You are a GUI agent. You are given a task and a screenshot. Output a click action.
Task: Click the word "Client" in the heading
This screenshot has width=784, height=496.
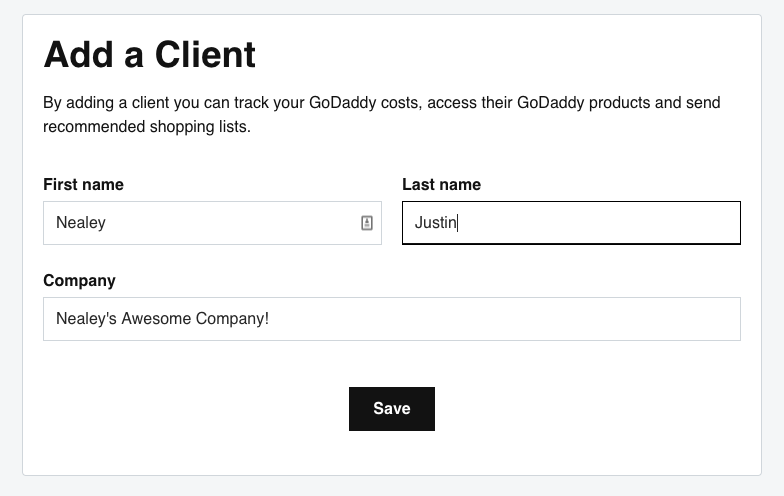pyautogui.click(x=206, y=54)
